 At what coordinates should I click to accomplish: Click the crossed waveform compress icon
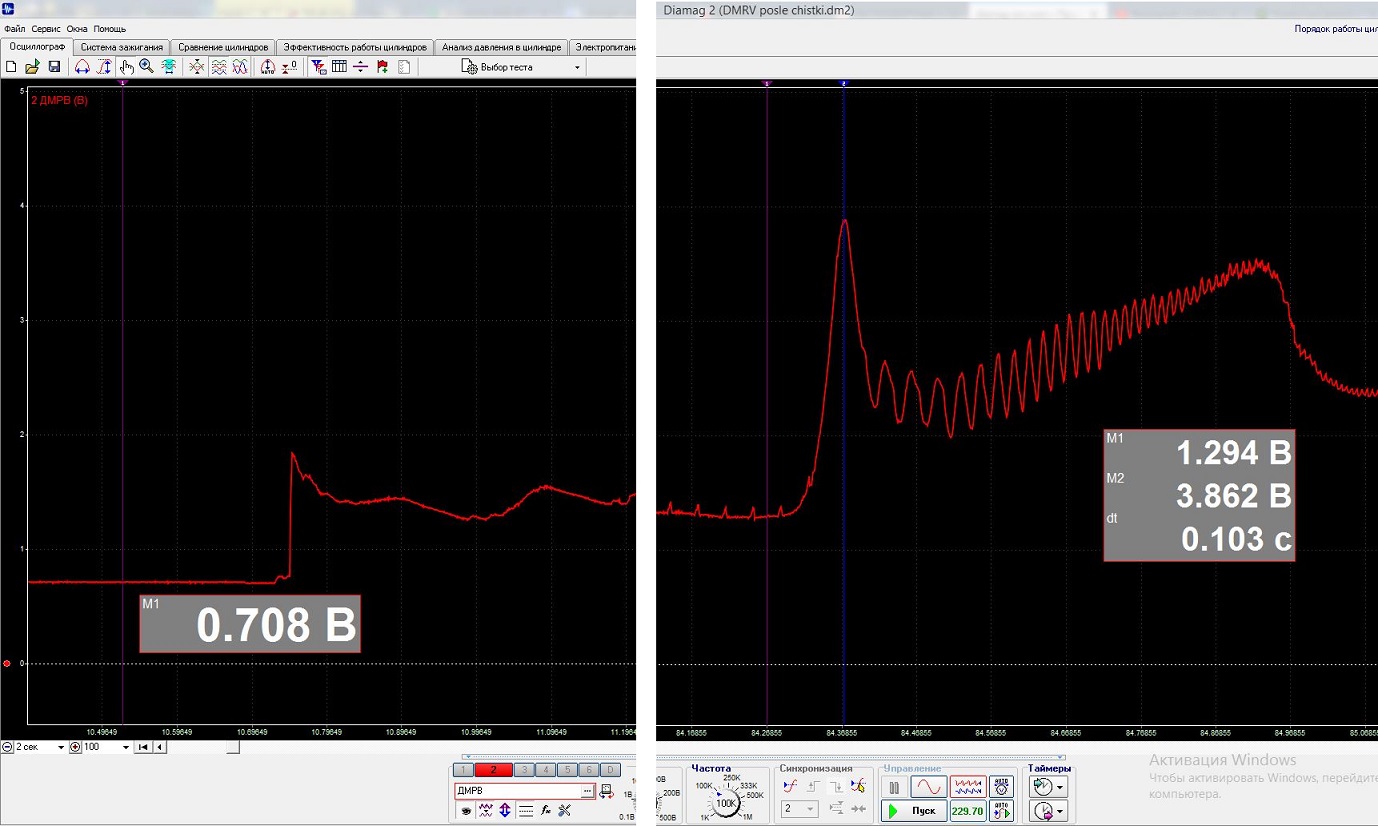coord(196,67)
